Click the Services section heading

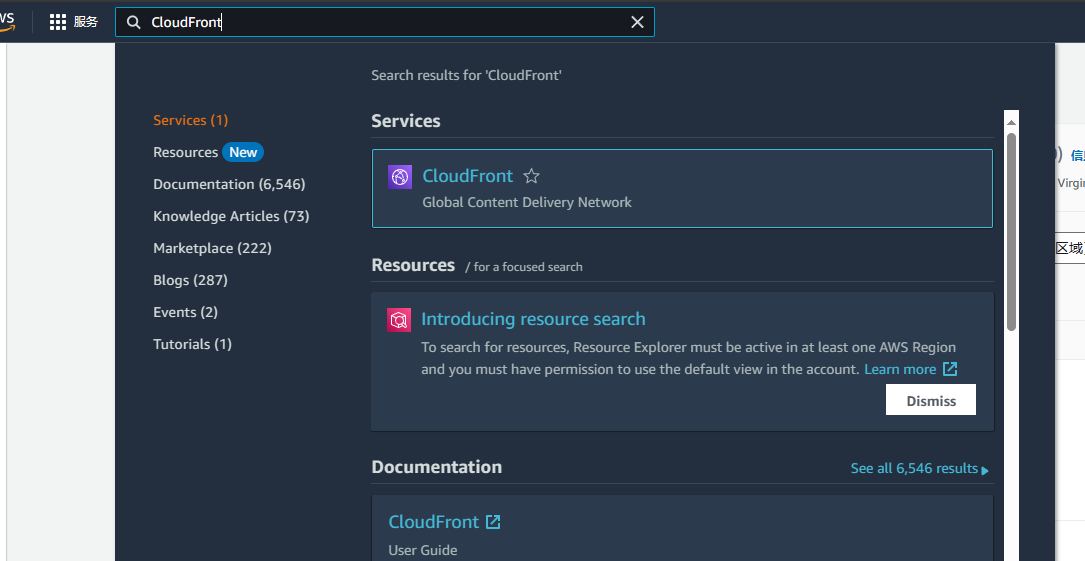[405, 121]
